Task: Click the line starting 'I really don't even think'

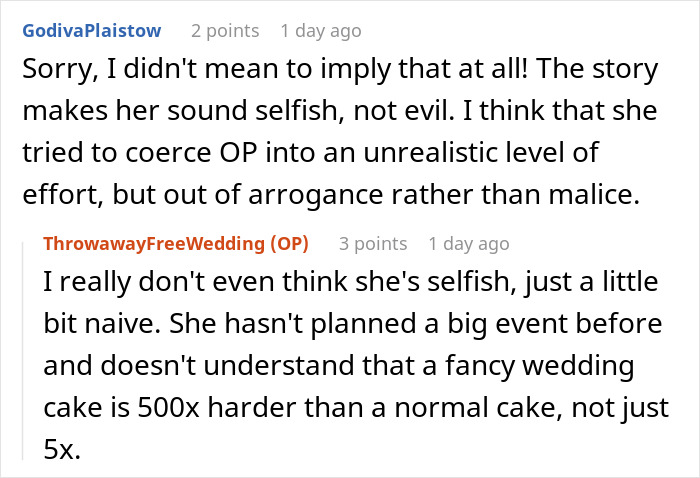Action: pos(350,283)
